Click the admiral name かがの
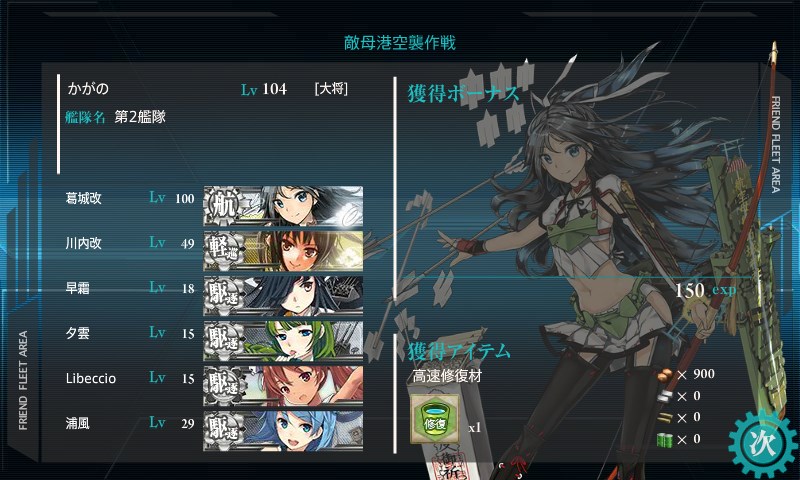 (x=88, y=89)
